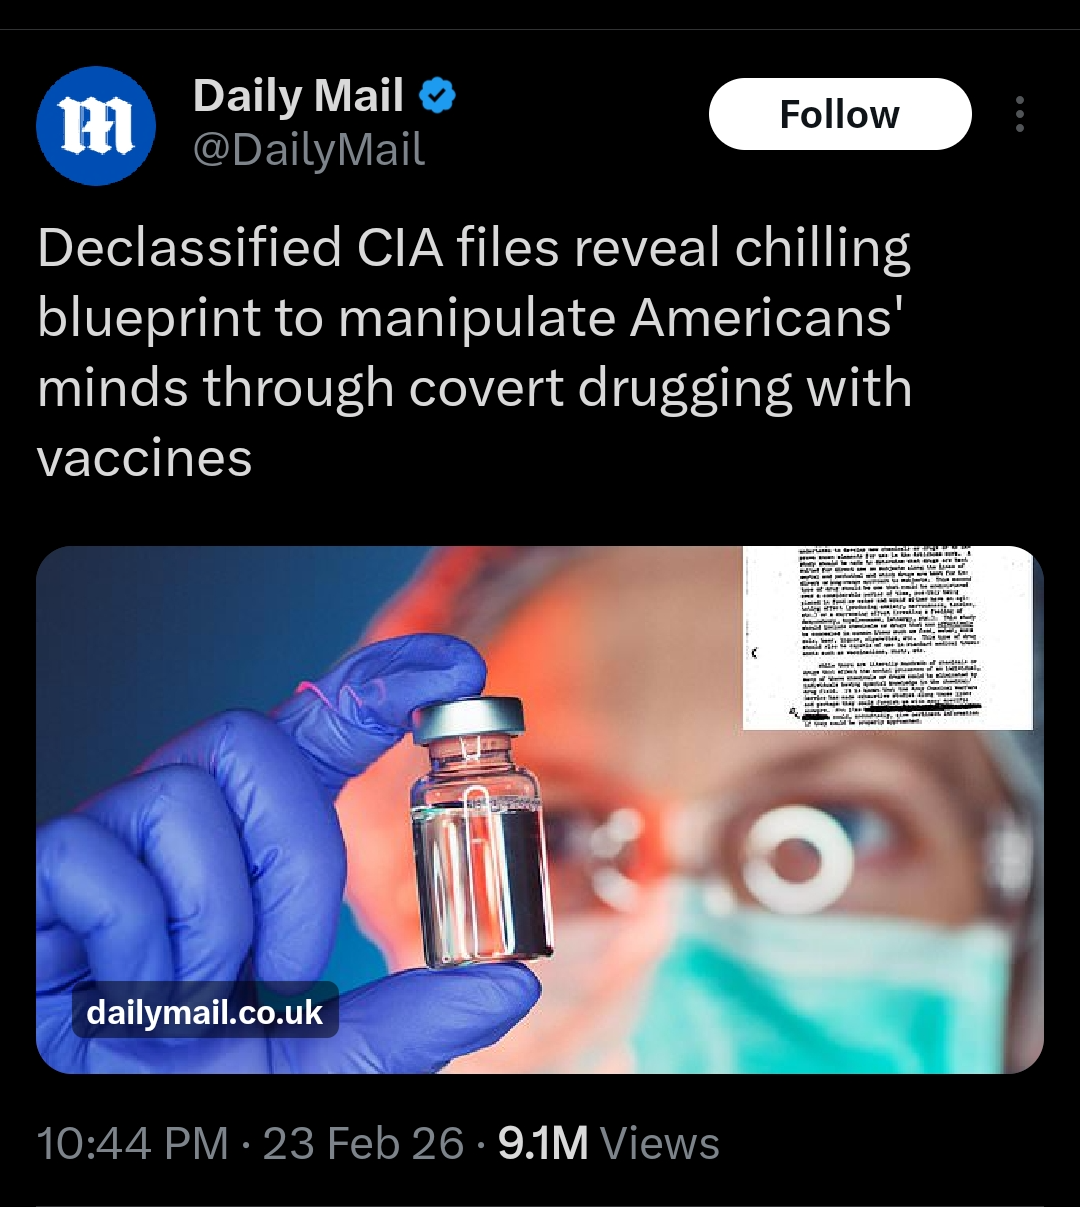Show the 9.1M view count
This screenshot has width=1080, height=1207.
tap(543, 1143)
